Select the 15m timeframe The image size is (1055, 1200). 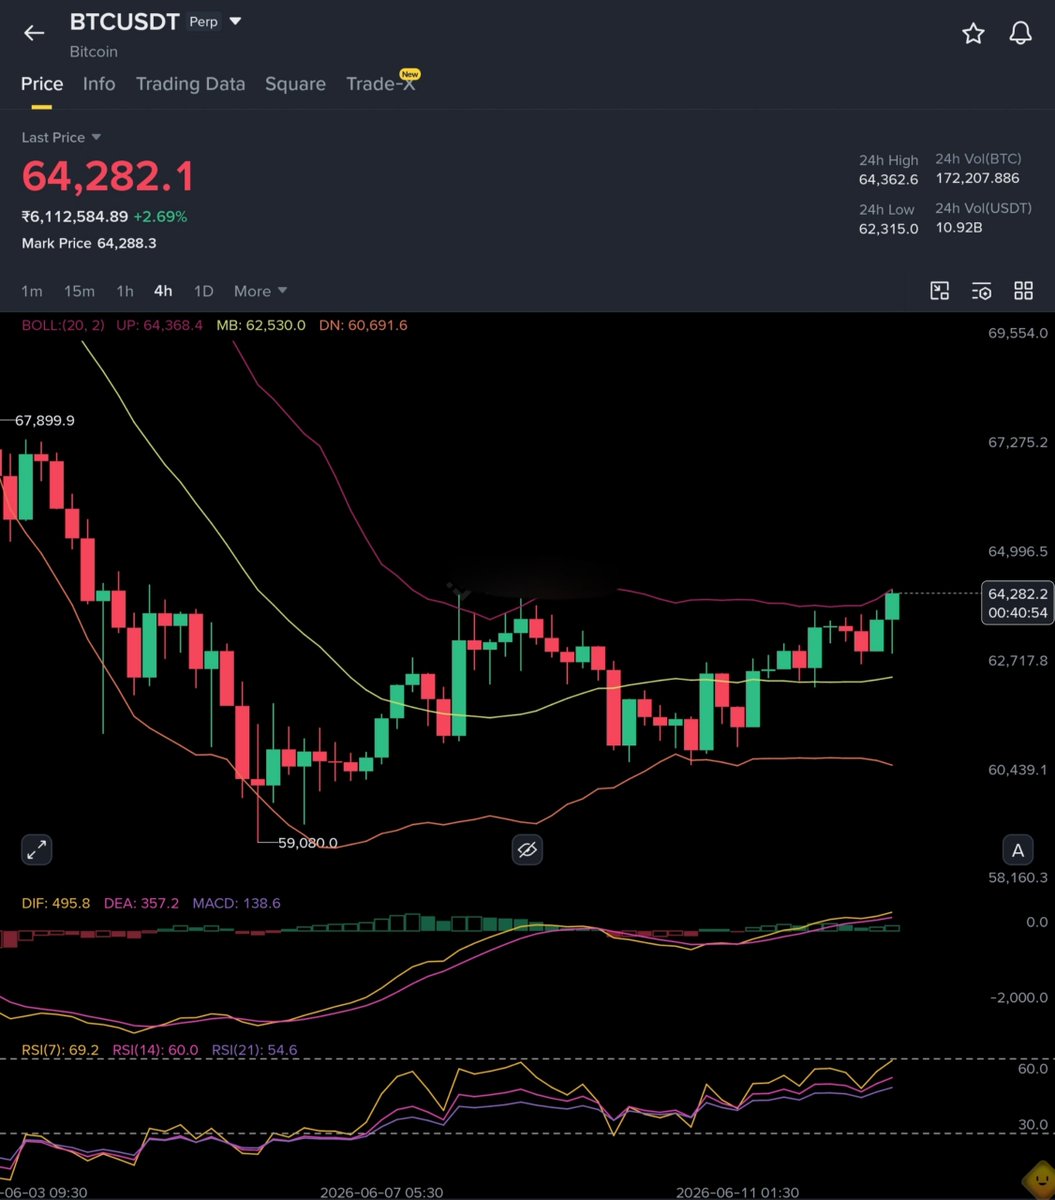[x=79, y=291]
